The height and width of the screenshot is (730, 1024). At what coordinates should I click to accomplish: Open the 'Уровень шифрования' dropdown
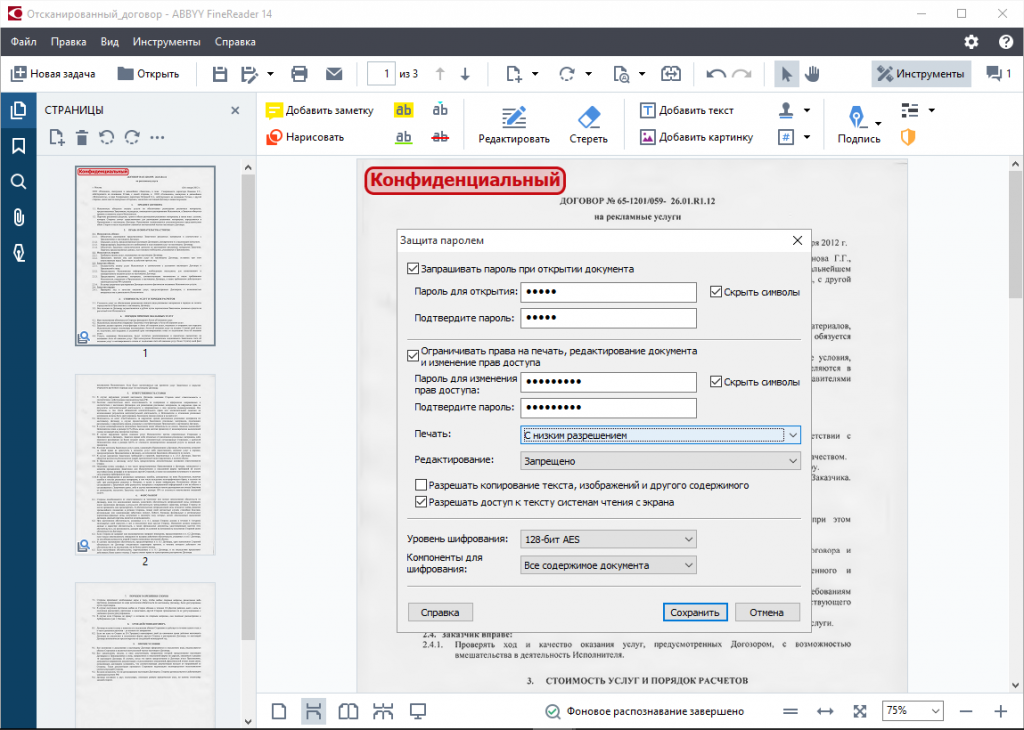click(x=608, y=539)
